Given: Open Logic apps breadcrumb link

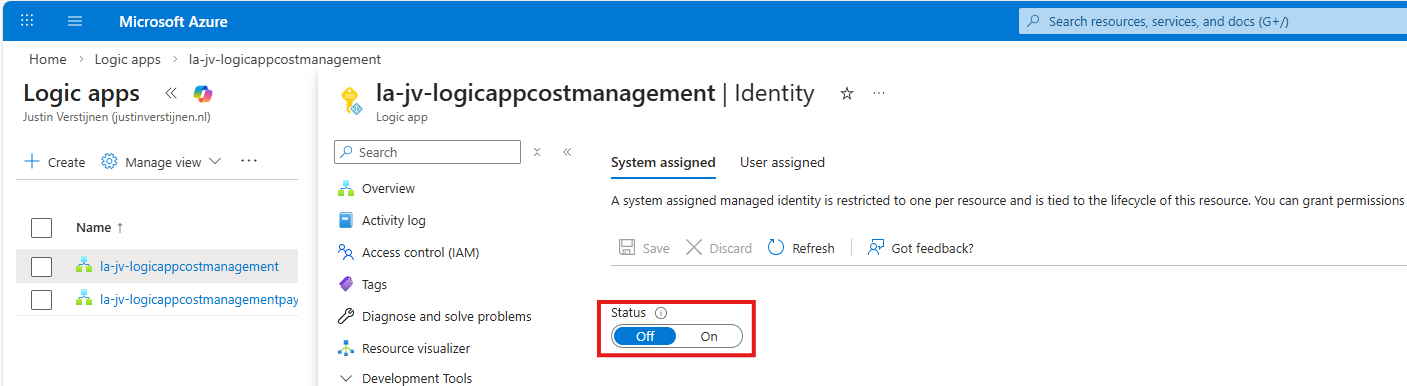Looking at the screenshot, I should 127,59.
